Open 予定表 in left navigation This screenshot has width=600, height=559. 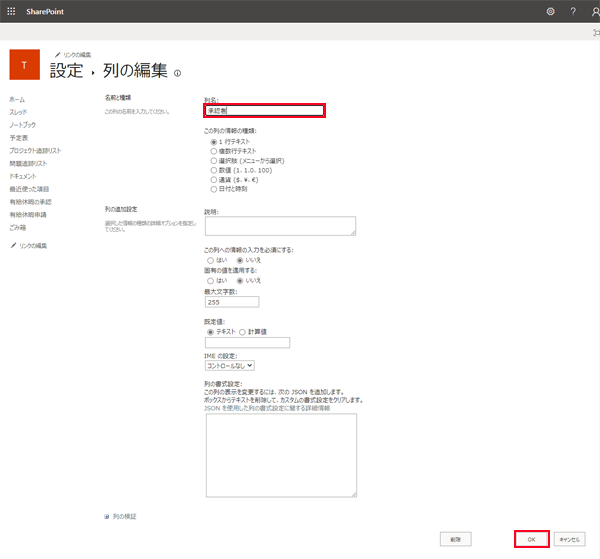pyautogui.click(x=19, y=138)
